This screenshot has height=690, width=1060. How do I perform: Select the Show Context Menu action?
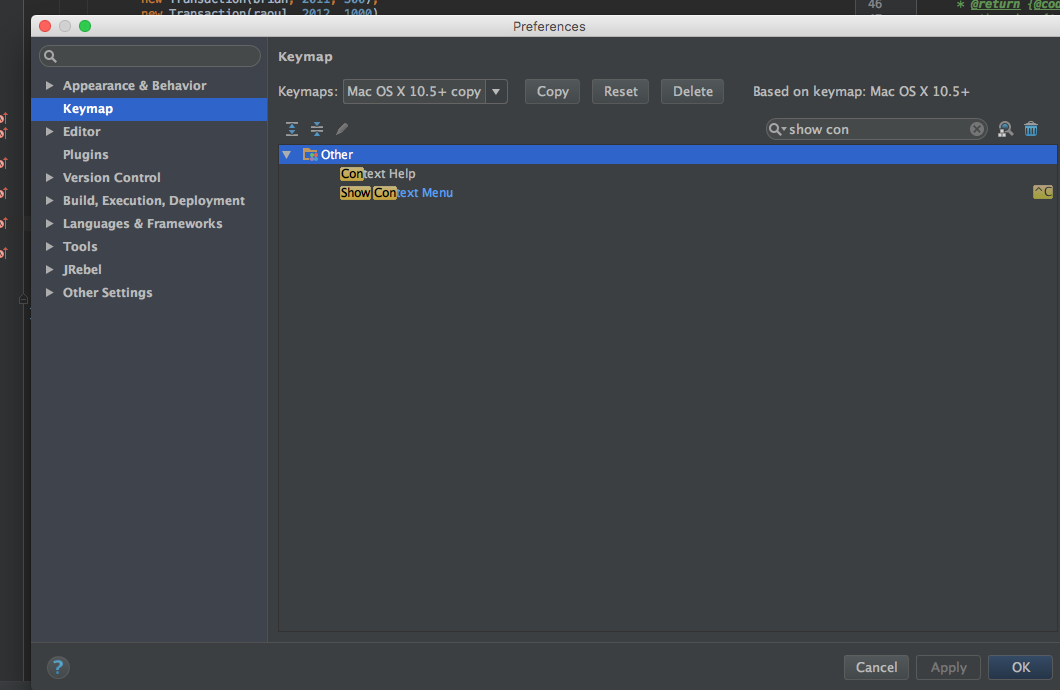[x=397, y=192]
